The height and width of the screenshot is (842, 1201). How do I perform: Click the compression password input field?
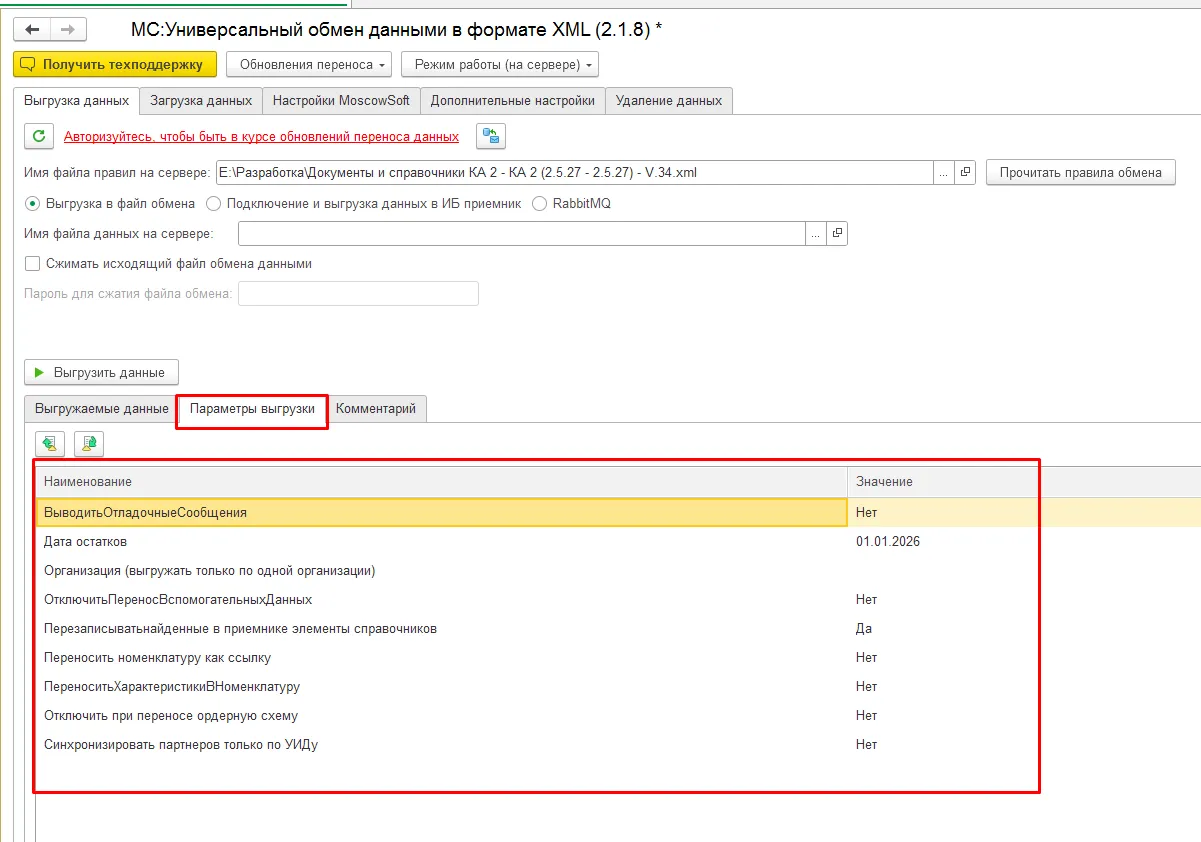pyautogui.click(x=358, y=293)
